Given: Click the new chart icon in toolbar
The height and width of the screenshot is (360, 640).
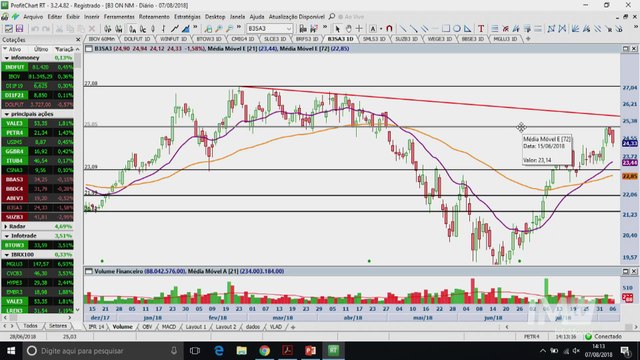Looking at the screenshot, I should point(8,29).
